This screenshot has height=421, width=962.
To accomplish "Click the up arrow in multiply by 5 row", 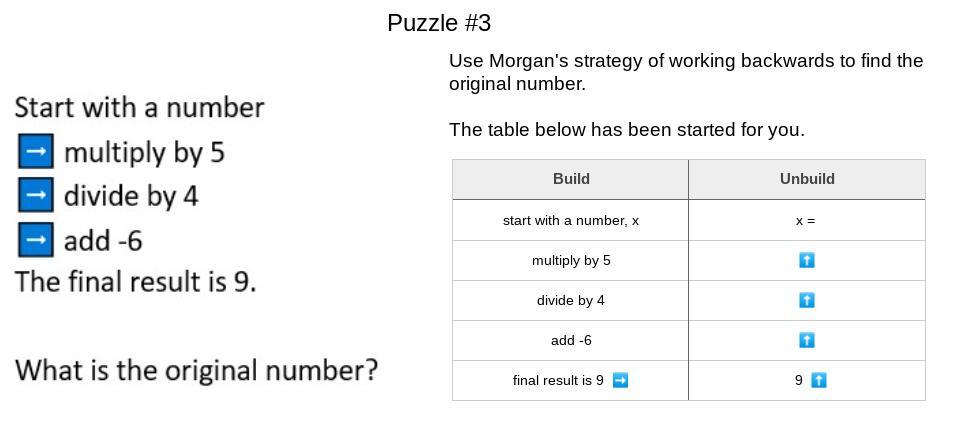I will click(807, 260).
